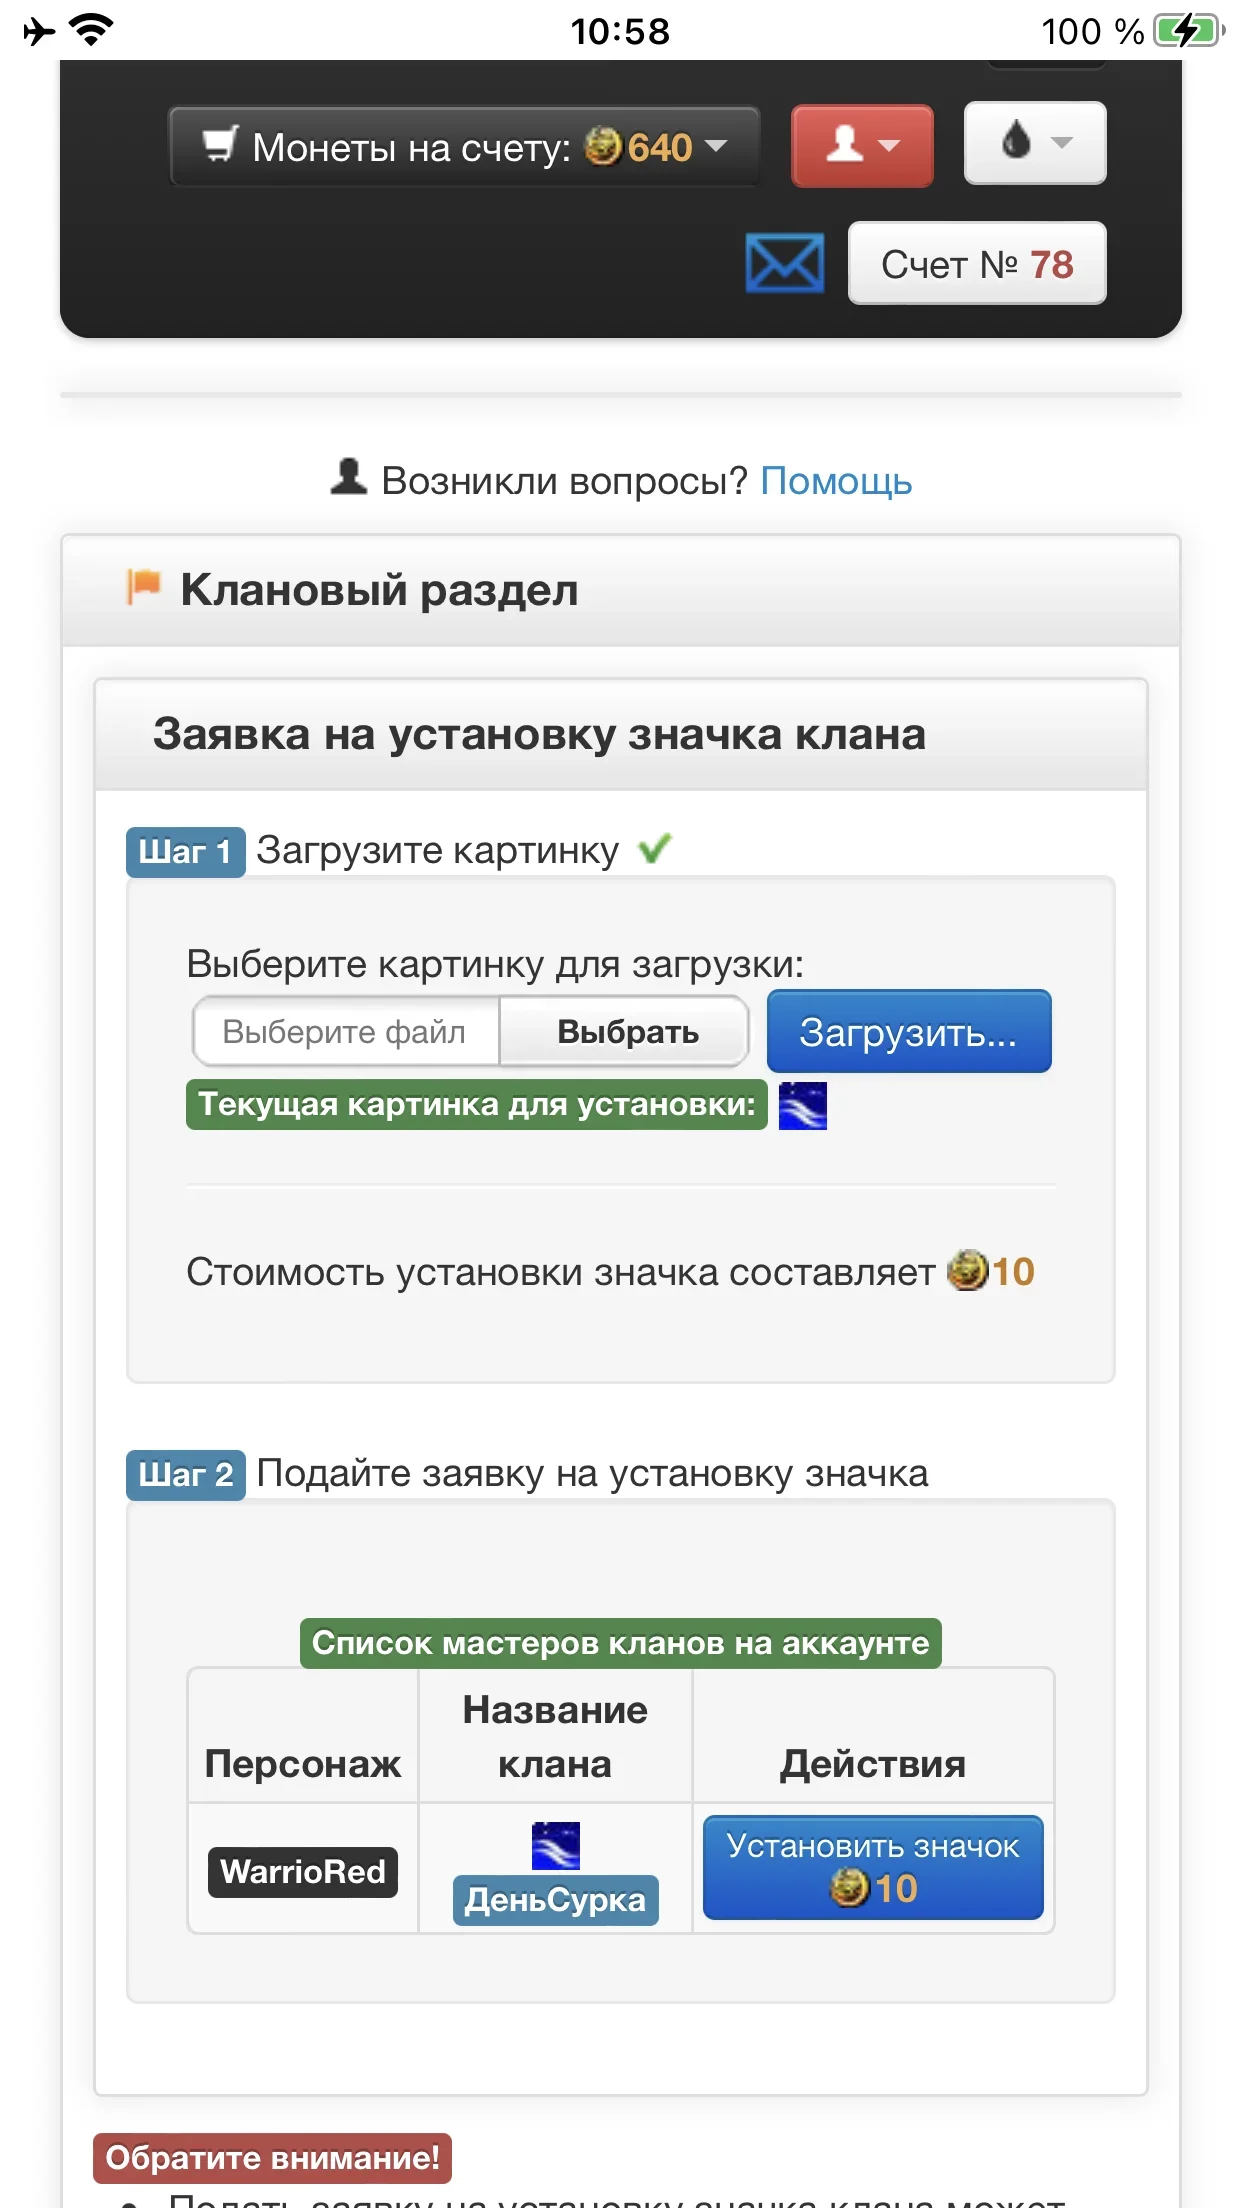
Task: Click the clan emblem above ДеньСурка
Action: [x=556, y=1846]
